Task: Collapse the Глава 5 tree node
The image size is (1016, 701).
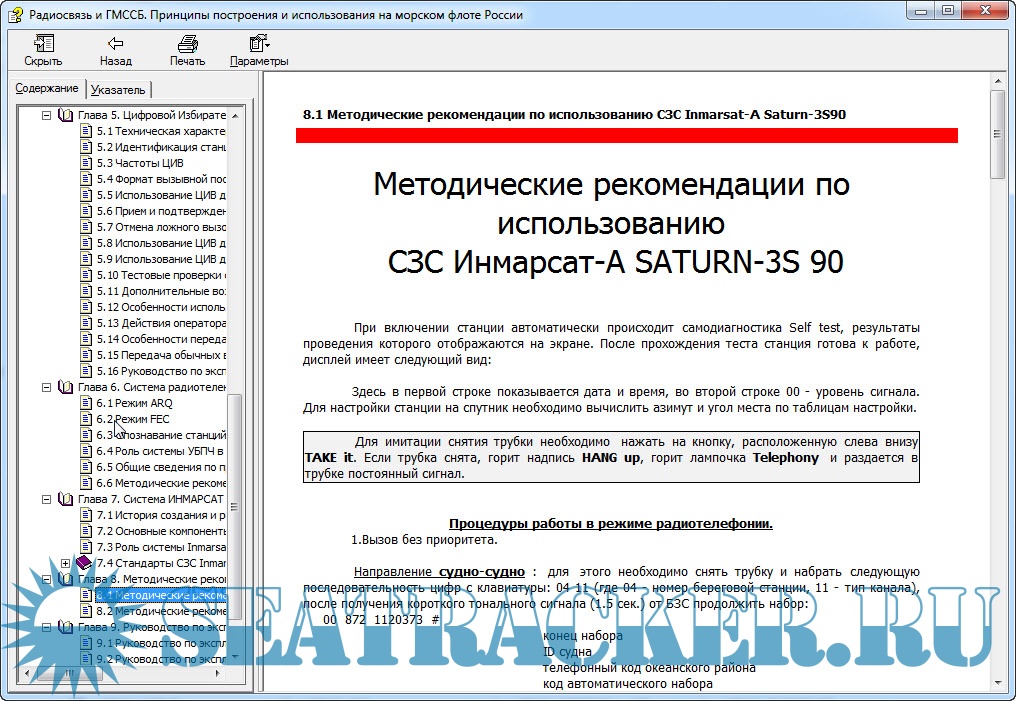Action: pos(46,115)
